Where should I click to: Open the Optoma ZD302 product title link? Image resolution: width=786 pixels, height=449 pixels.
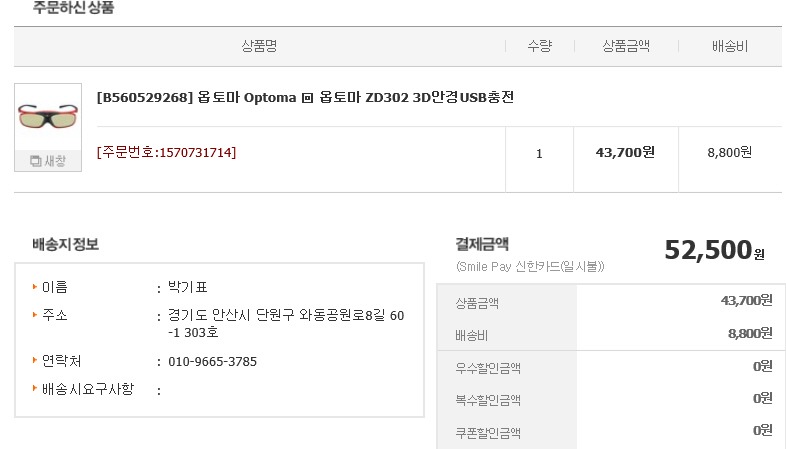point(305,98)
